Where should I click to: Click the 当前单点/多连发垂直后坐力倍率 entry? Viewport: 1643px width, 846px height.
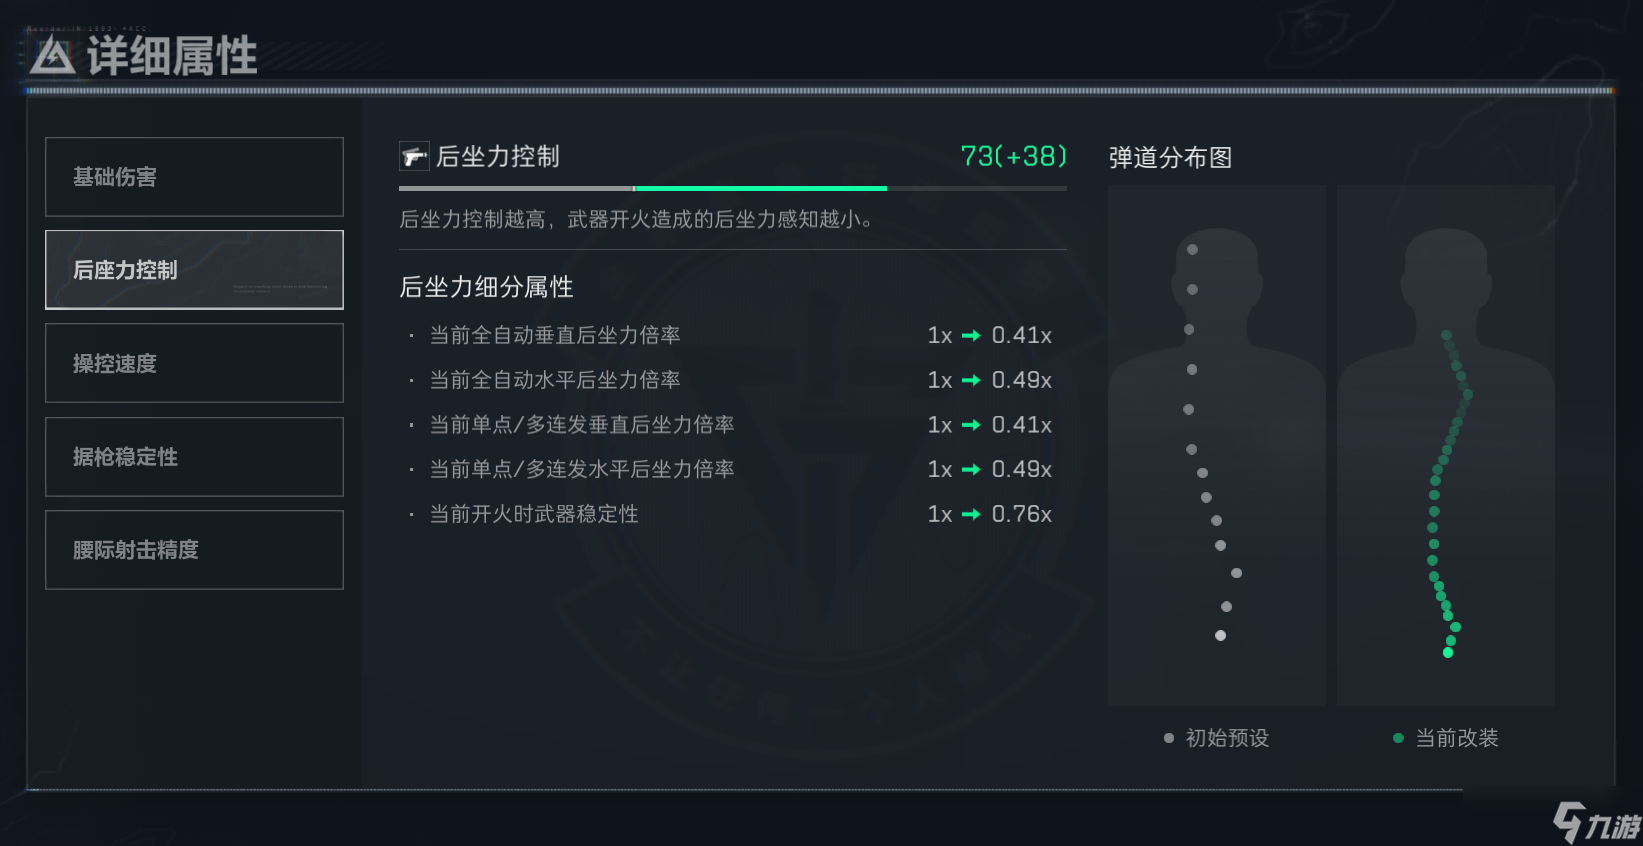[582, 425]
